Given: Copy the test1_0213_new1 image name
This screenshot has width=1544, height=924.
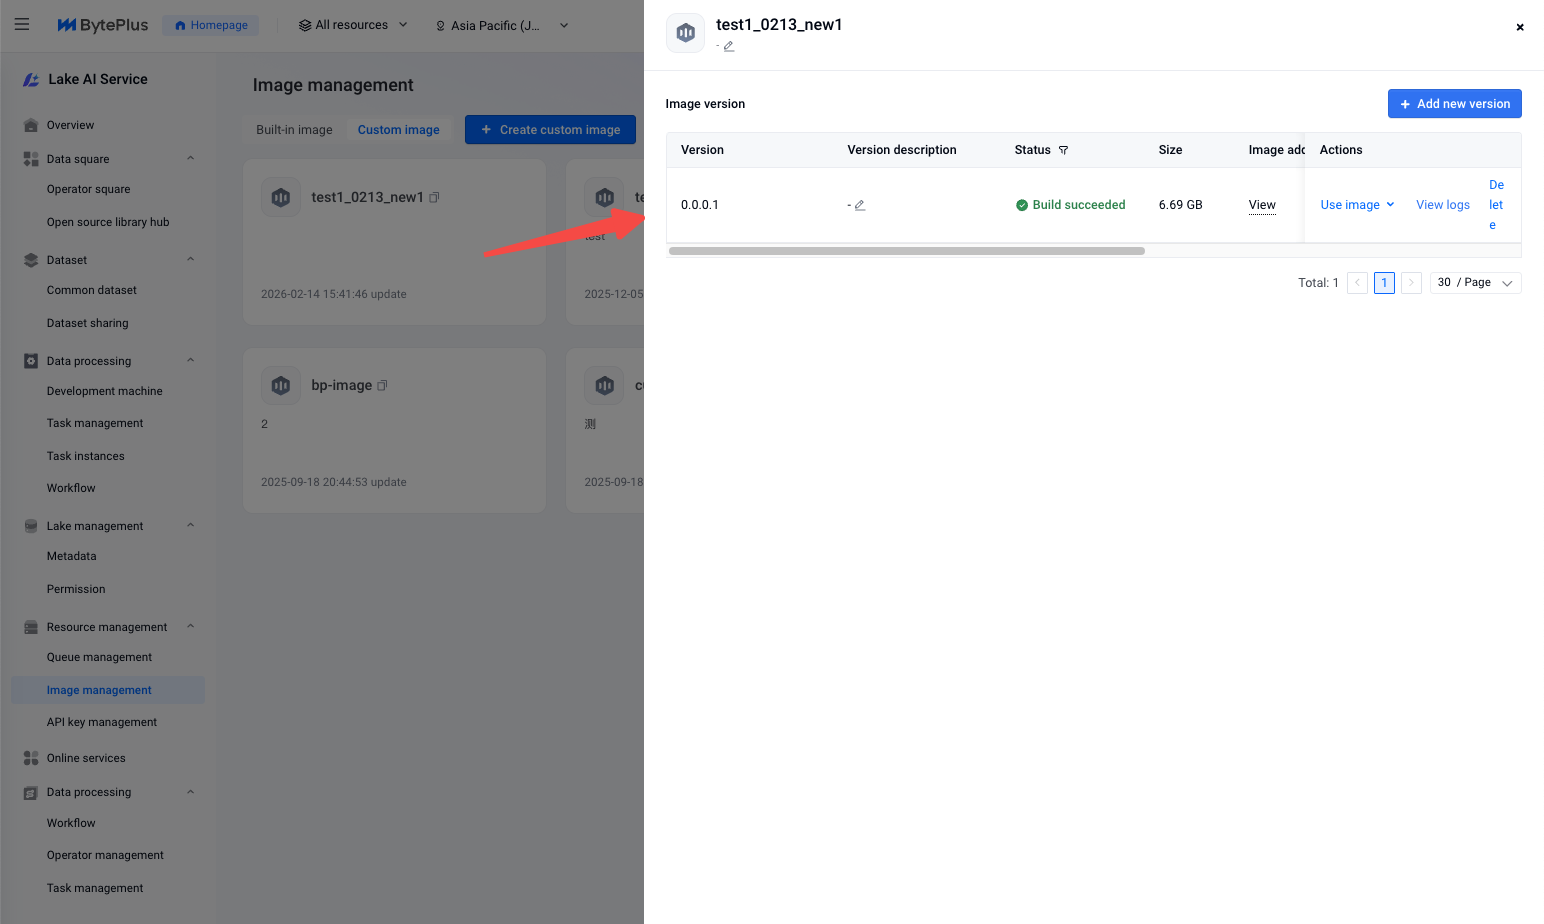Looking at the screenshot, I should [x=434, y=198].
